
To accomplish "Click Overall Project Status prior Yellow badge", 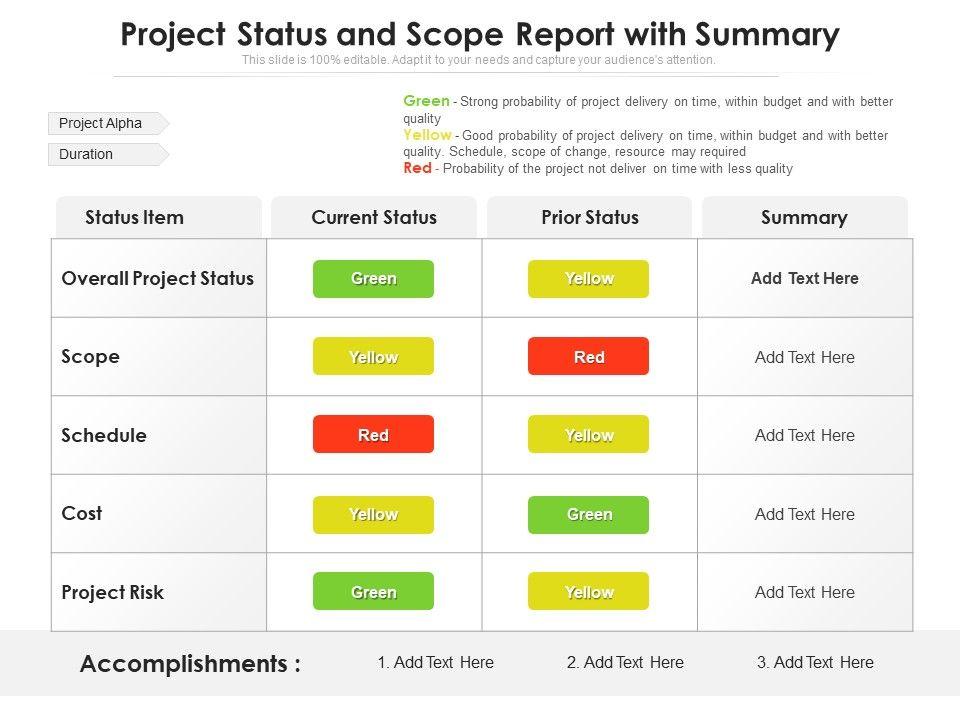I will pyautogui.click(x=589, y=279).
